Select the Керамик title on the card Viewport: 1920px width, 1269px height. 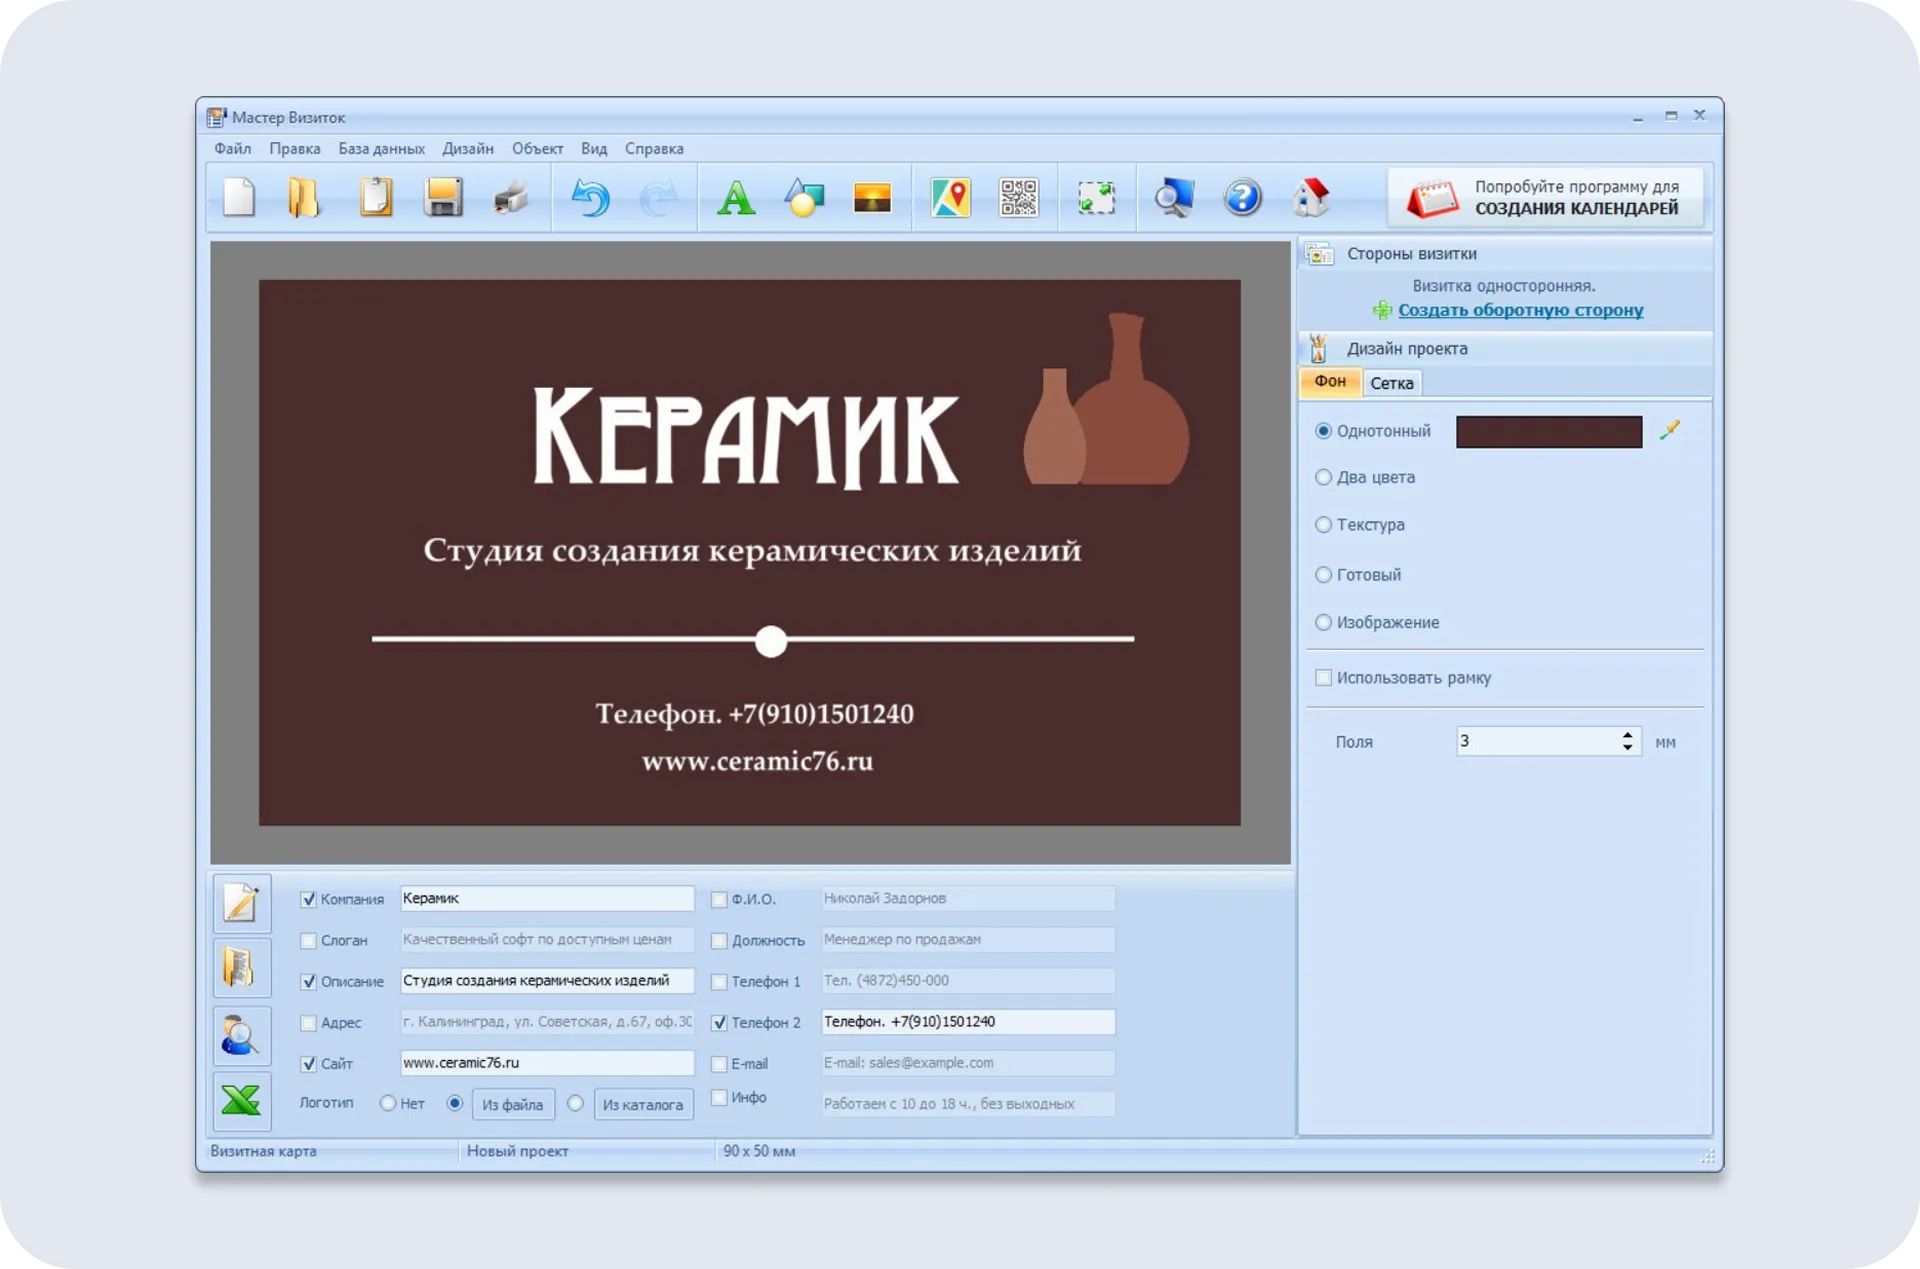(x=745, y=437)
